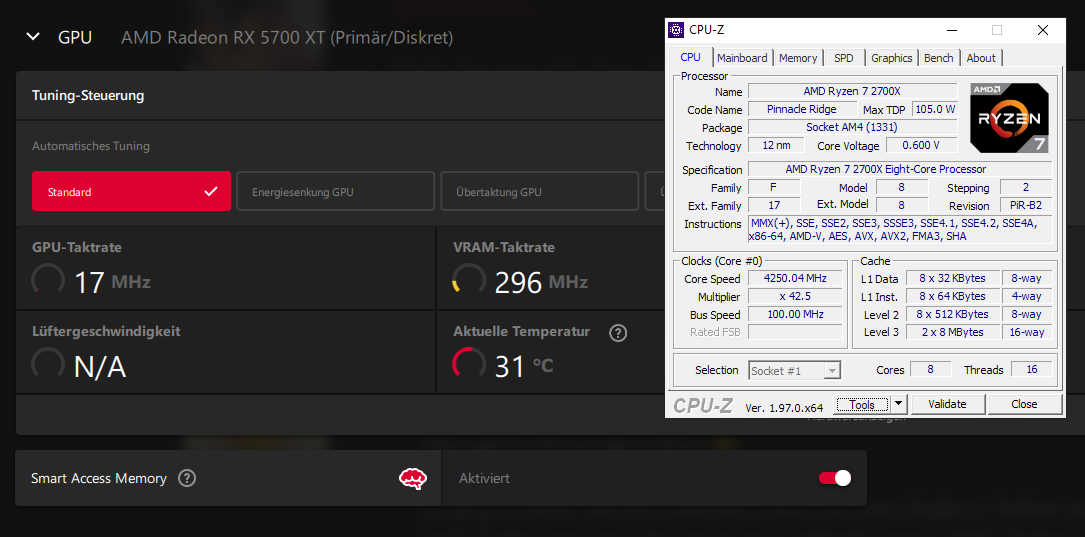Click the Tools button in CPU-Z
The height and width of the screenshot is (537, 1085).
(x=863, y=404)
